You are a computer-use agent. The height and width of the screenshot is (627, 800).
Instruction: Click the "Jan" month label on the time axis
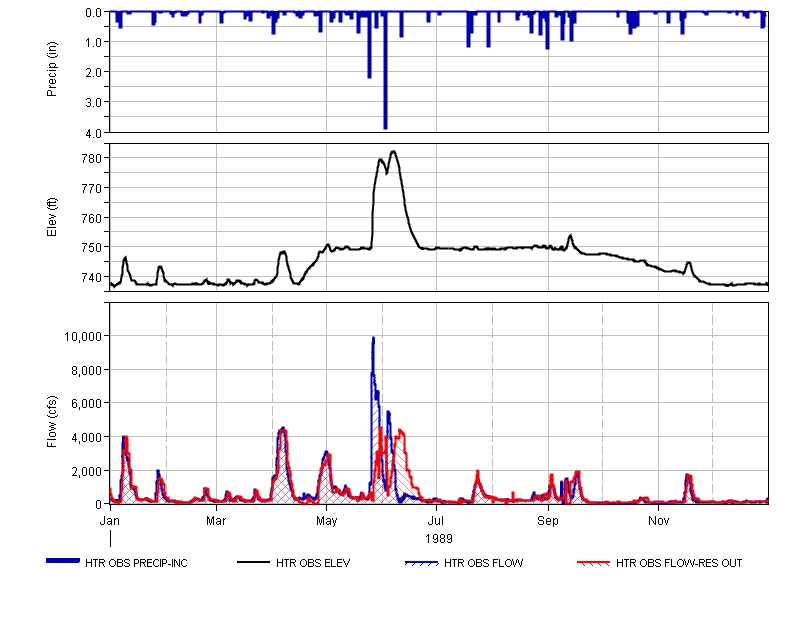pos(110,521)
